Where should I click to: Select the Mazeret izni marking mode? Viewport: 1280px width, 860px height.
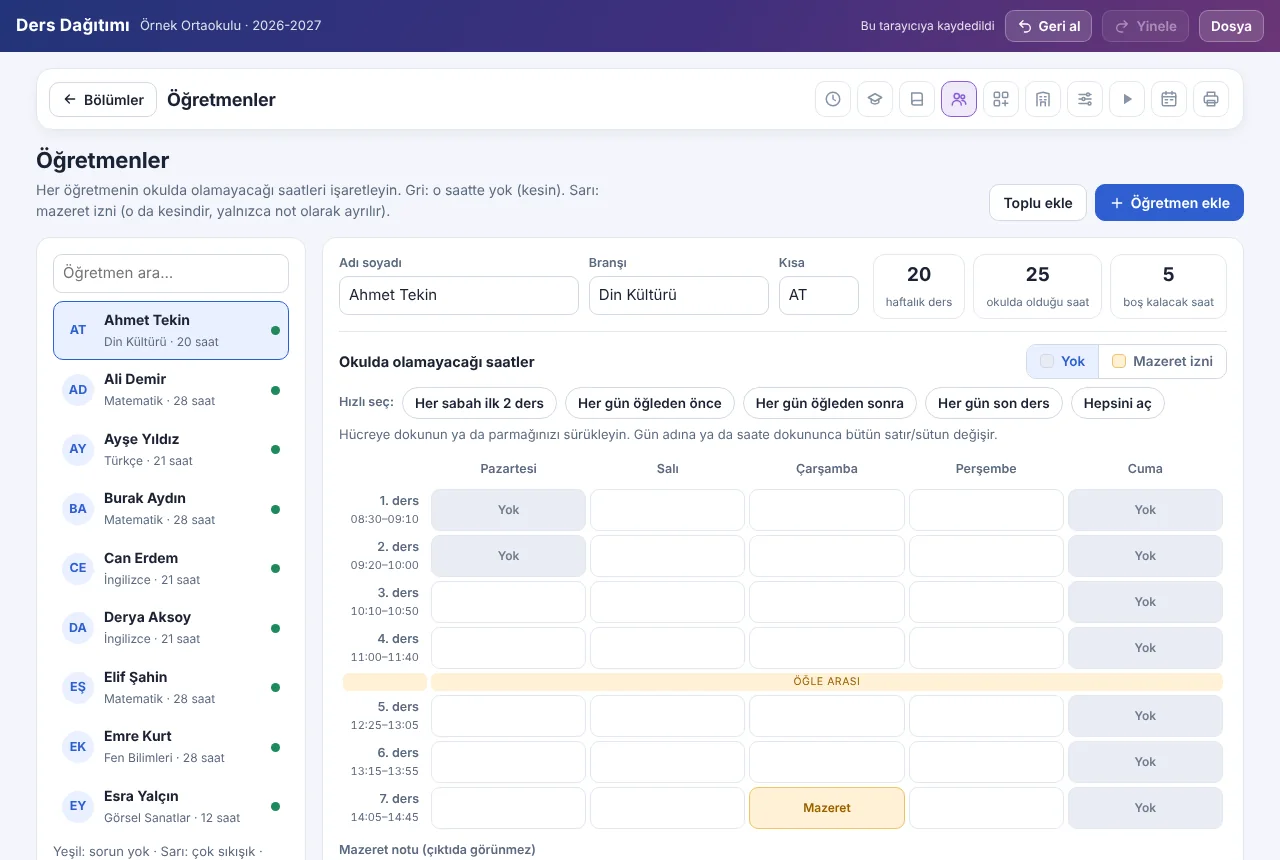coord(1162,361)
